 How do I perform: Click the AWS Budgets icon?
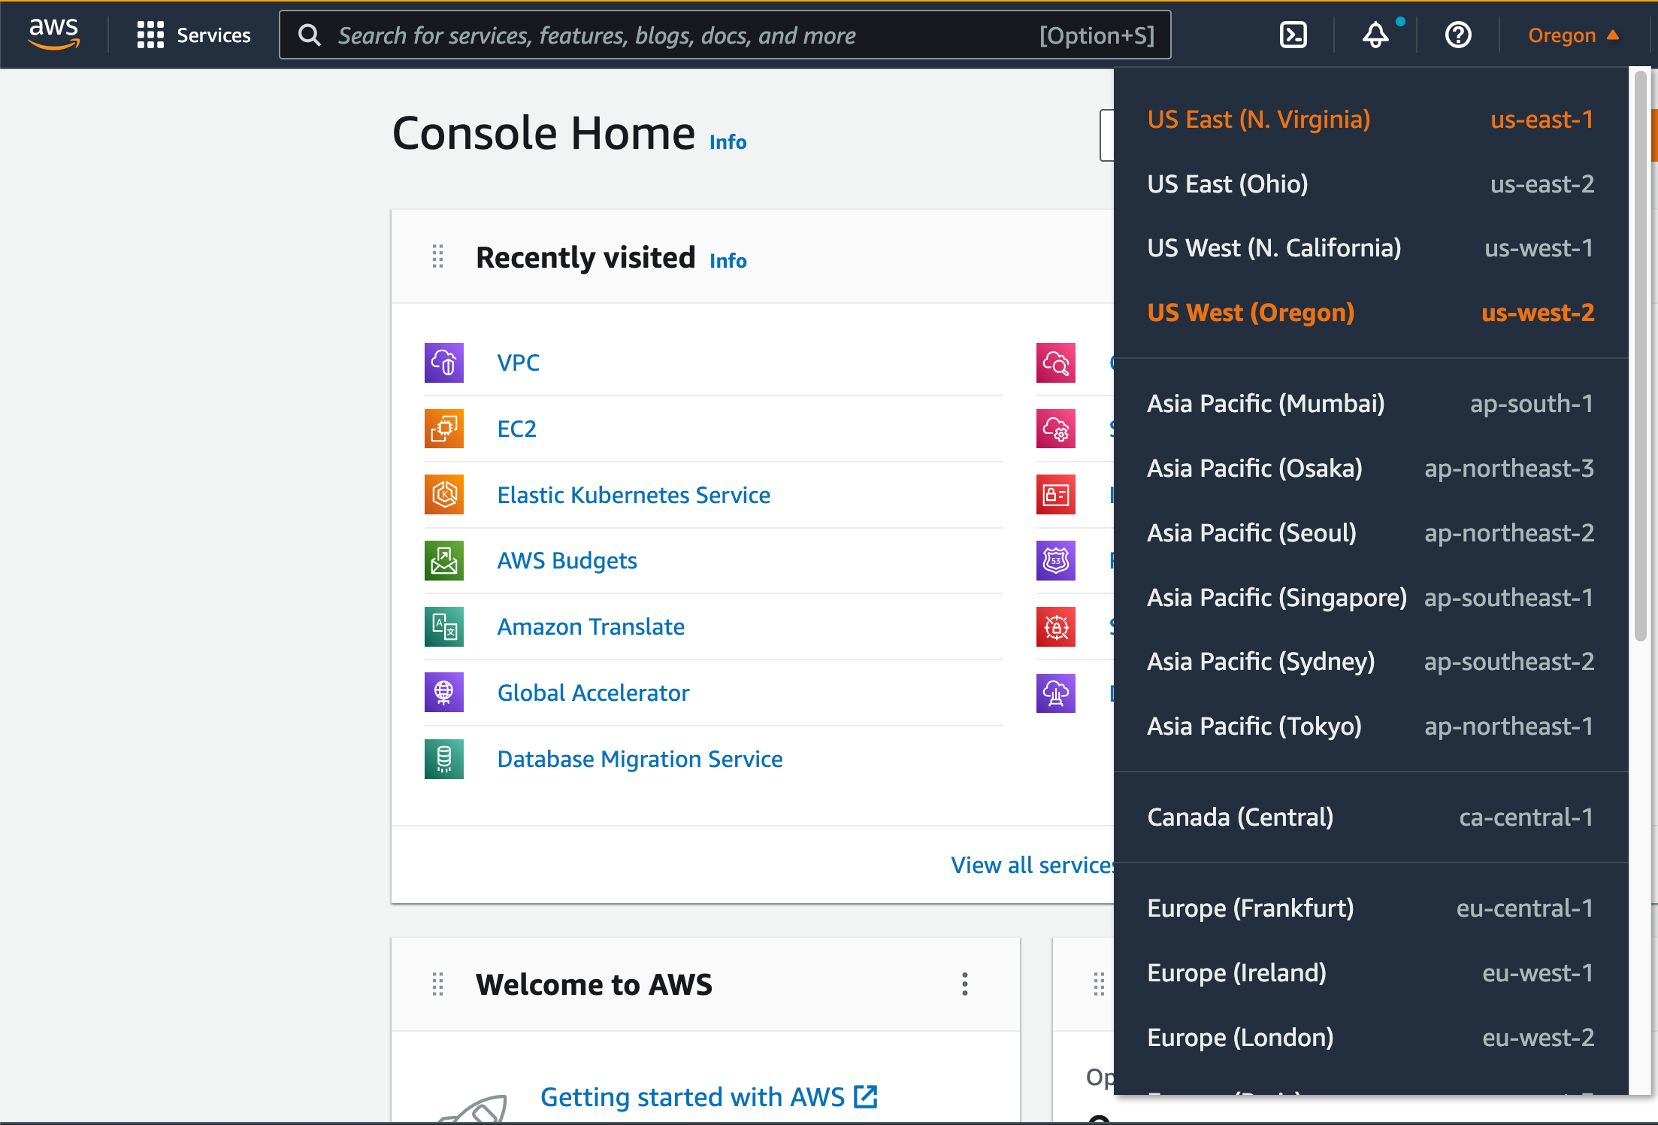tap(444, 561)
